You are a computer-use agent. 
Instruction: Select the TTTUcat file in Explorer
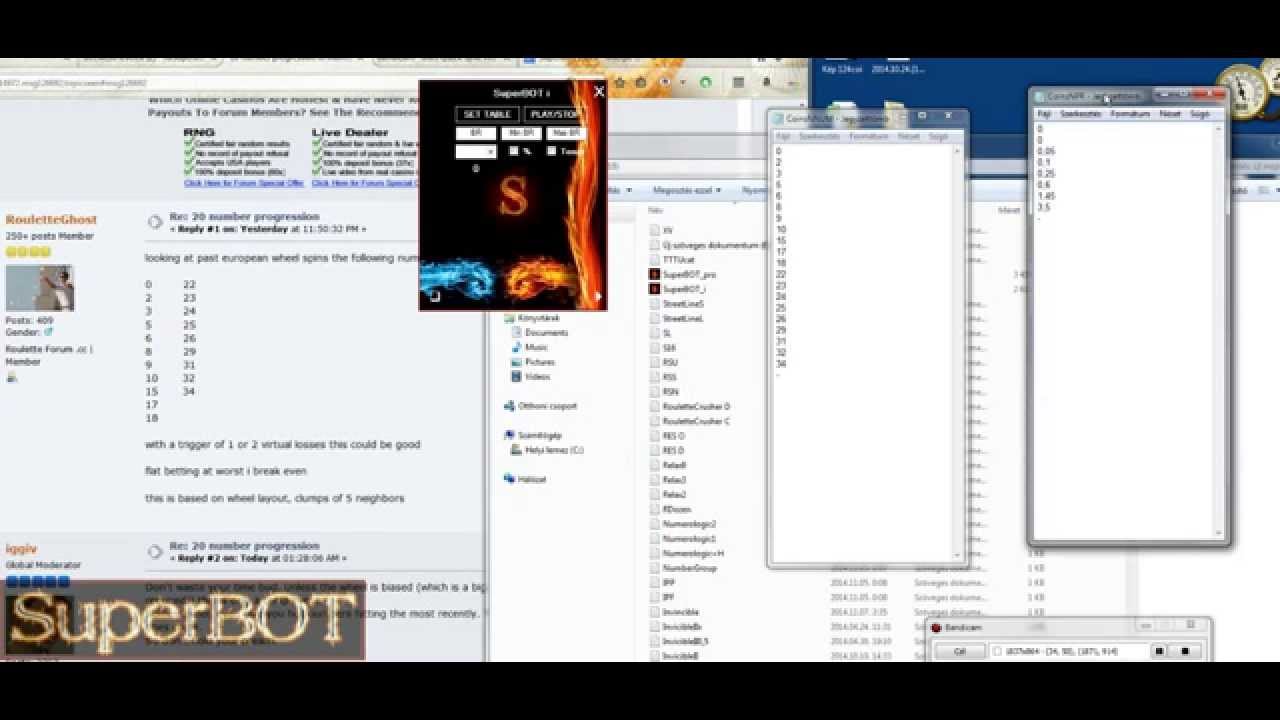pos(678,260)
